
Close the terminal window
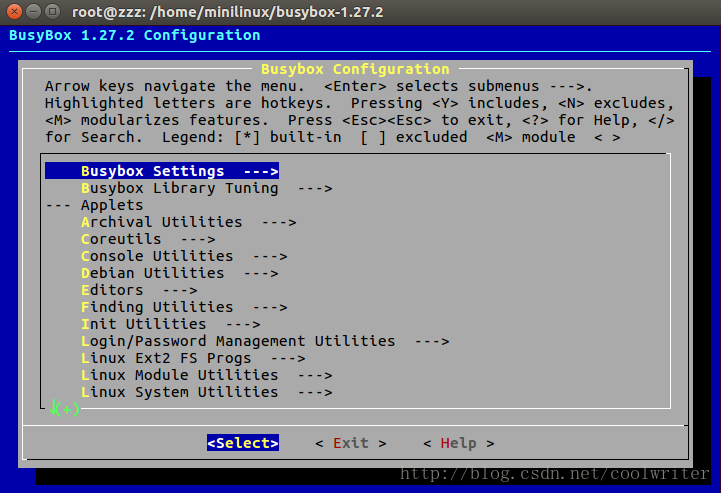coord(14,11)
